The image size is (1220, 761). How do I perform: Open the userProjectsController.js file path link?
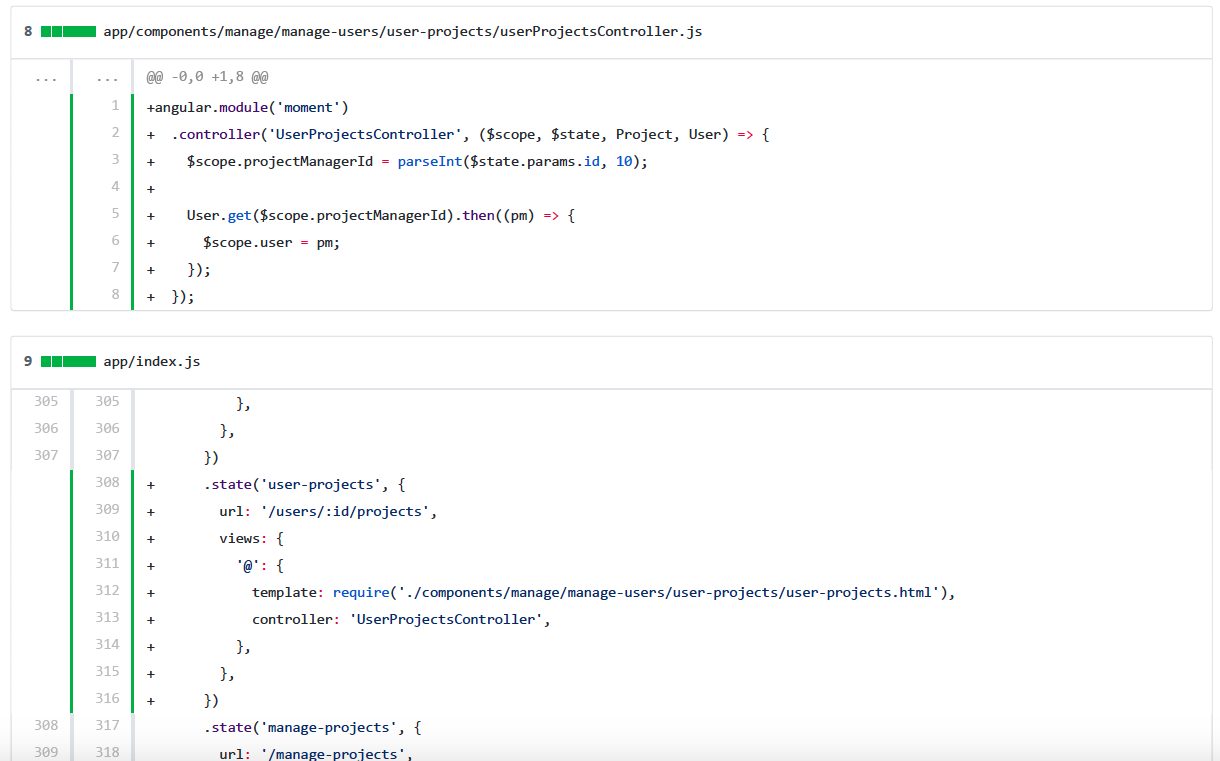click(402, 32)
